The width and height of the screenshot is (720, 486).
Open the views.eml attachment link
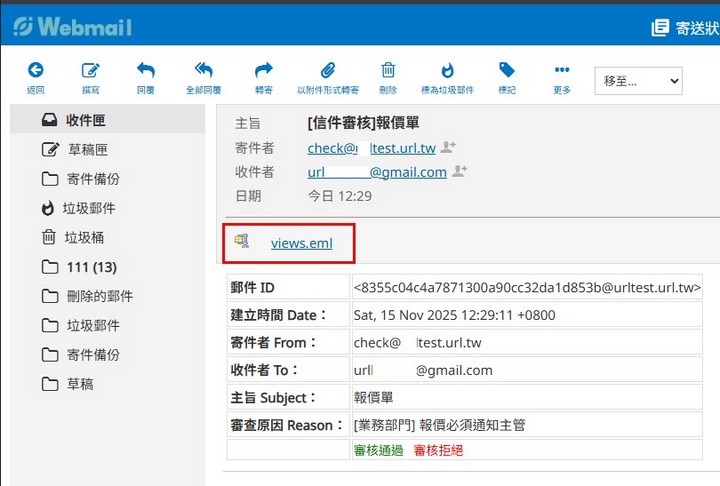(x=301, y=242)
